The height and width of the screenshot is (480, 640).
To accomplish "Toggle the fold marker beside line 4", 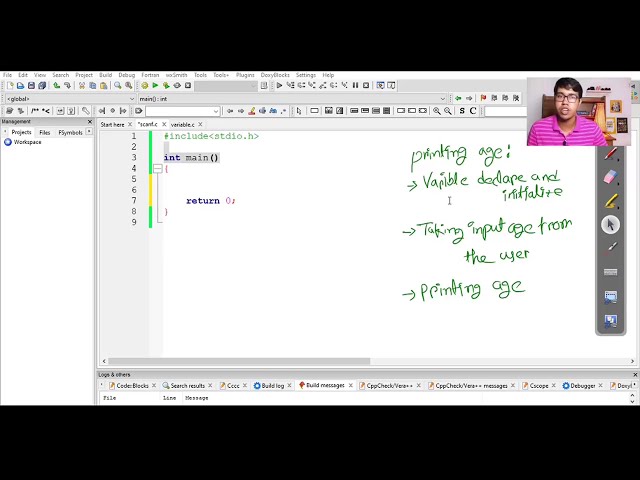I will pos(157,168).
